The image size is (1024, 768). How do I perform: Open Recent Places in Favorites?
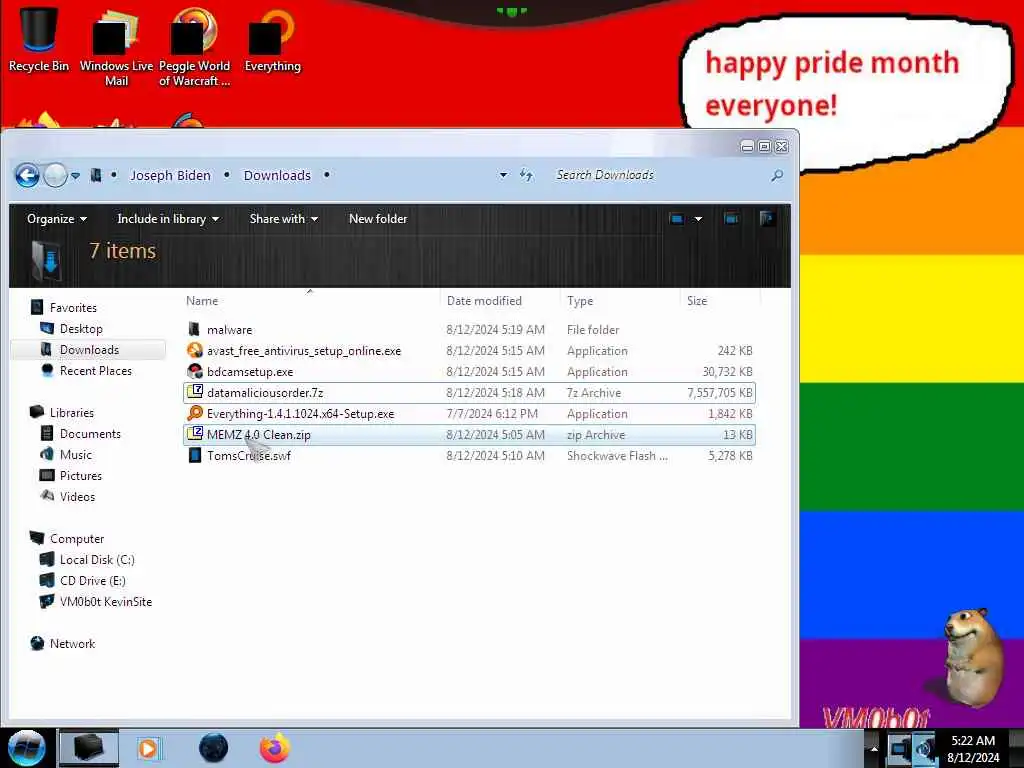coord(96,370)
